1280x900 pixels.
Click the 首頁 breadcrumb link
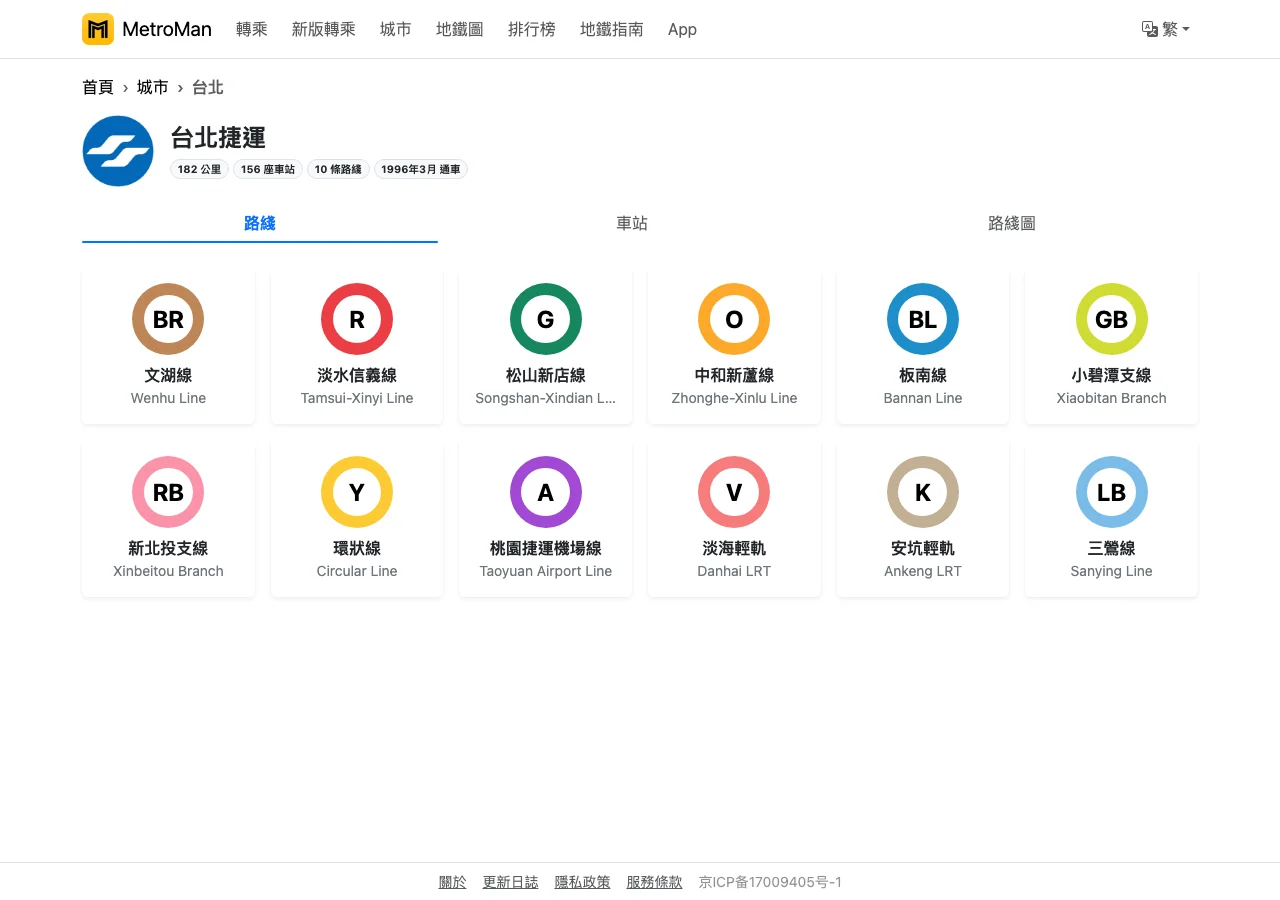[98, 87]
